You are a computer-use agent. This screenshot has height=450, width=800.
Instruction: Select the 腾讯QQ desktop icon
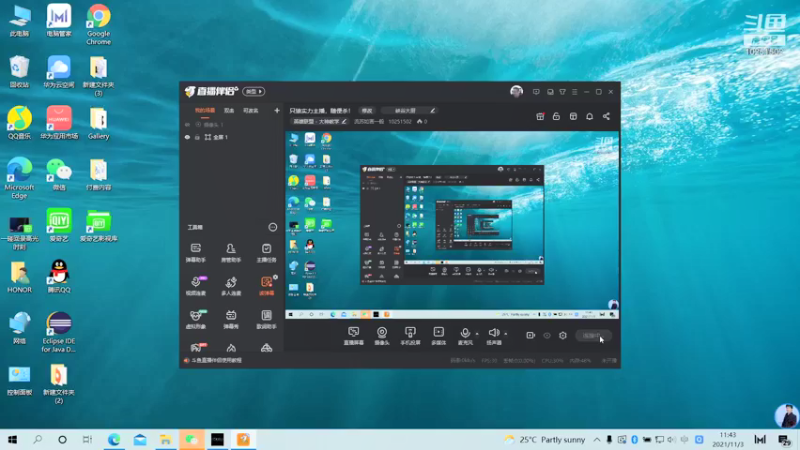(x=59, y=276)
